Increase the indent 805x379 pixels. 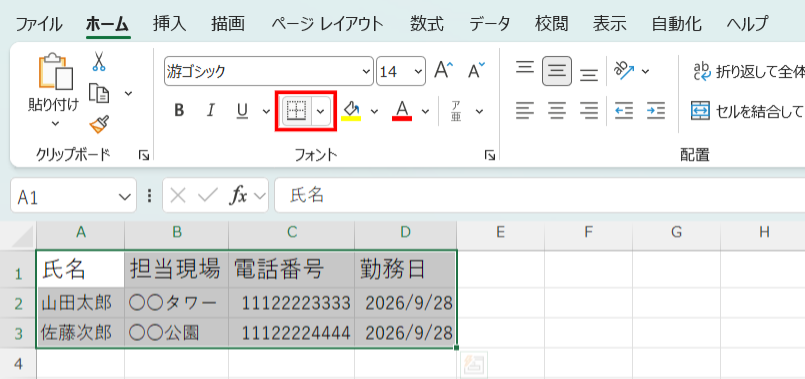pyautogui.click(x=656, y=110)
